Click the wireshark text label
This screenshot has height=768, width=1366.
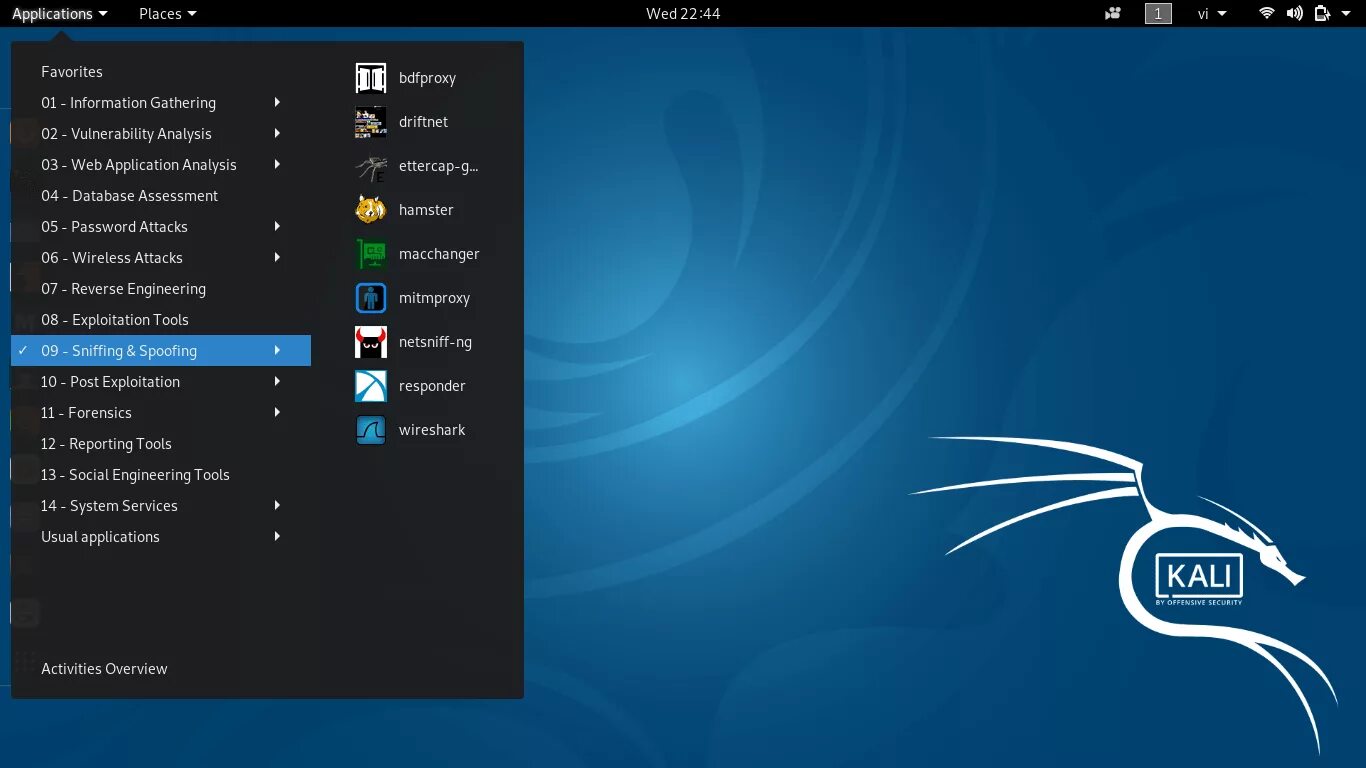click(x=432, y=430)
